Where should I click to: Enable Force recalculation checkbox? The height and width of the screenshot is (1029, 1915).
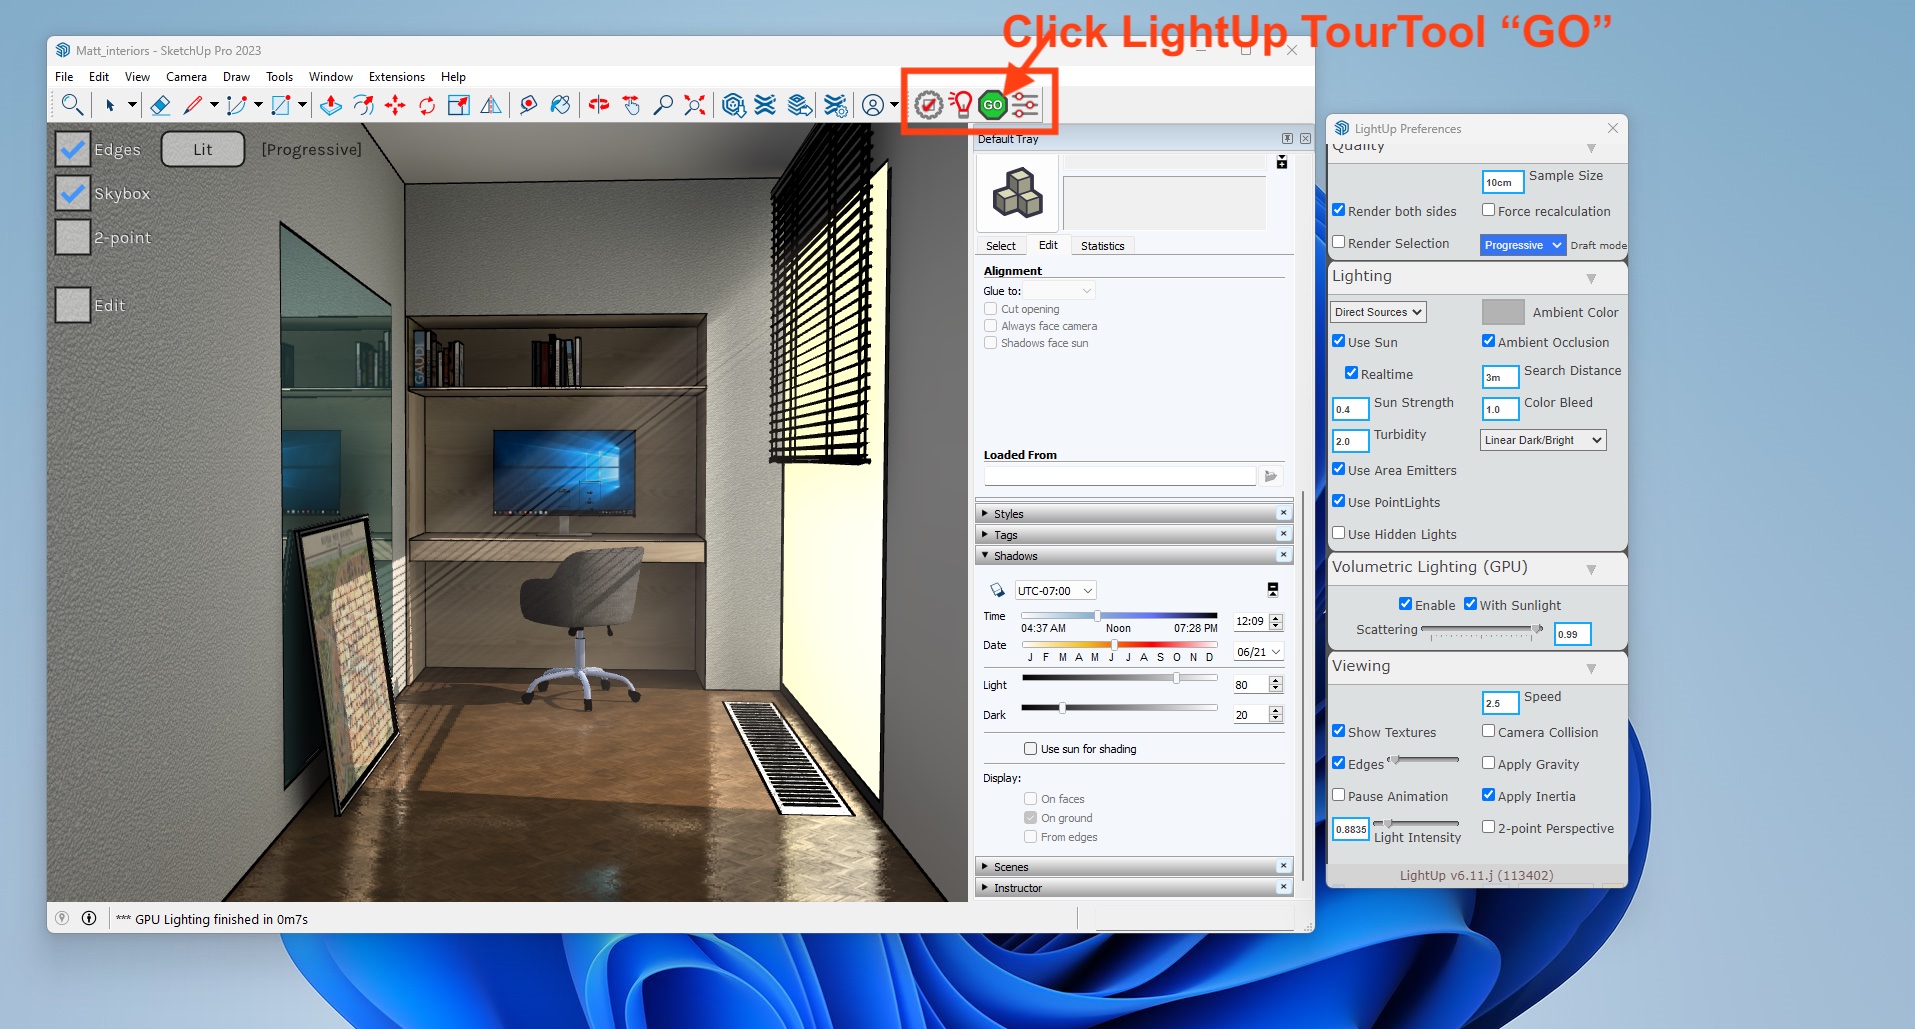point(1488,210)
